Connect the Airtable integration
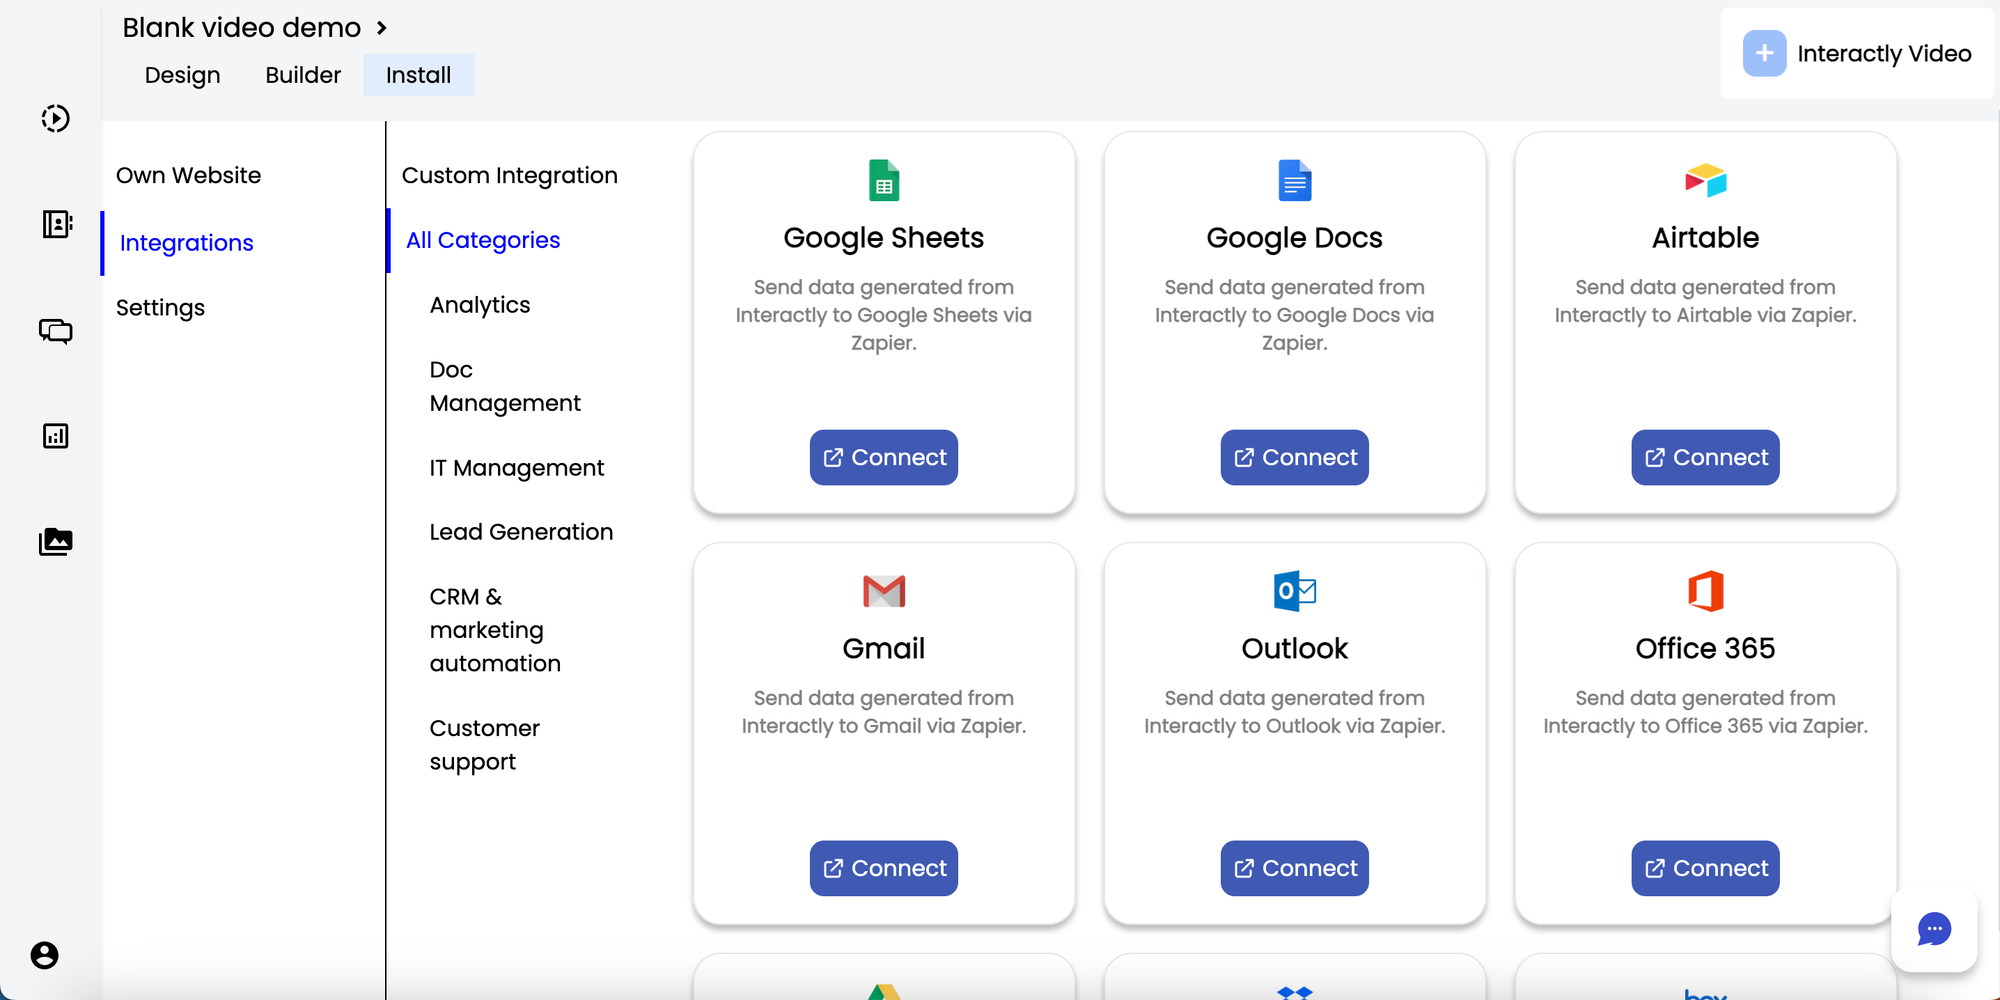The height and width of the screenshot is (1000, 2000). pyautogui.click(x=1705, y=458)
